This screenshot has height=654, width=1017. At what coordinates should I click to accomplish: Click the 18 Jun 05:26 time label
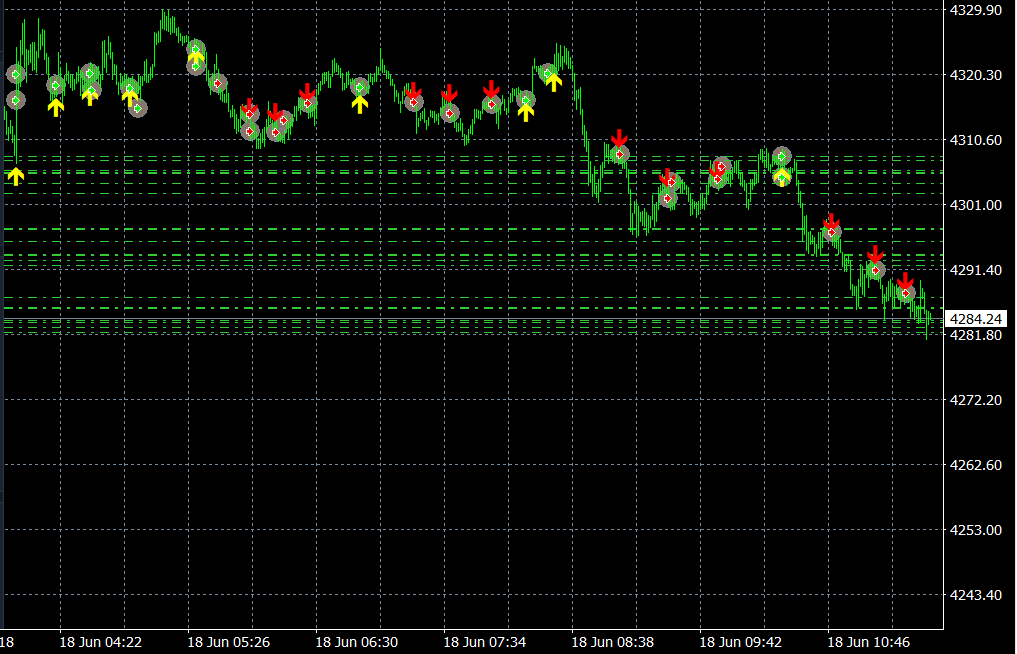tap(228, 642)
